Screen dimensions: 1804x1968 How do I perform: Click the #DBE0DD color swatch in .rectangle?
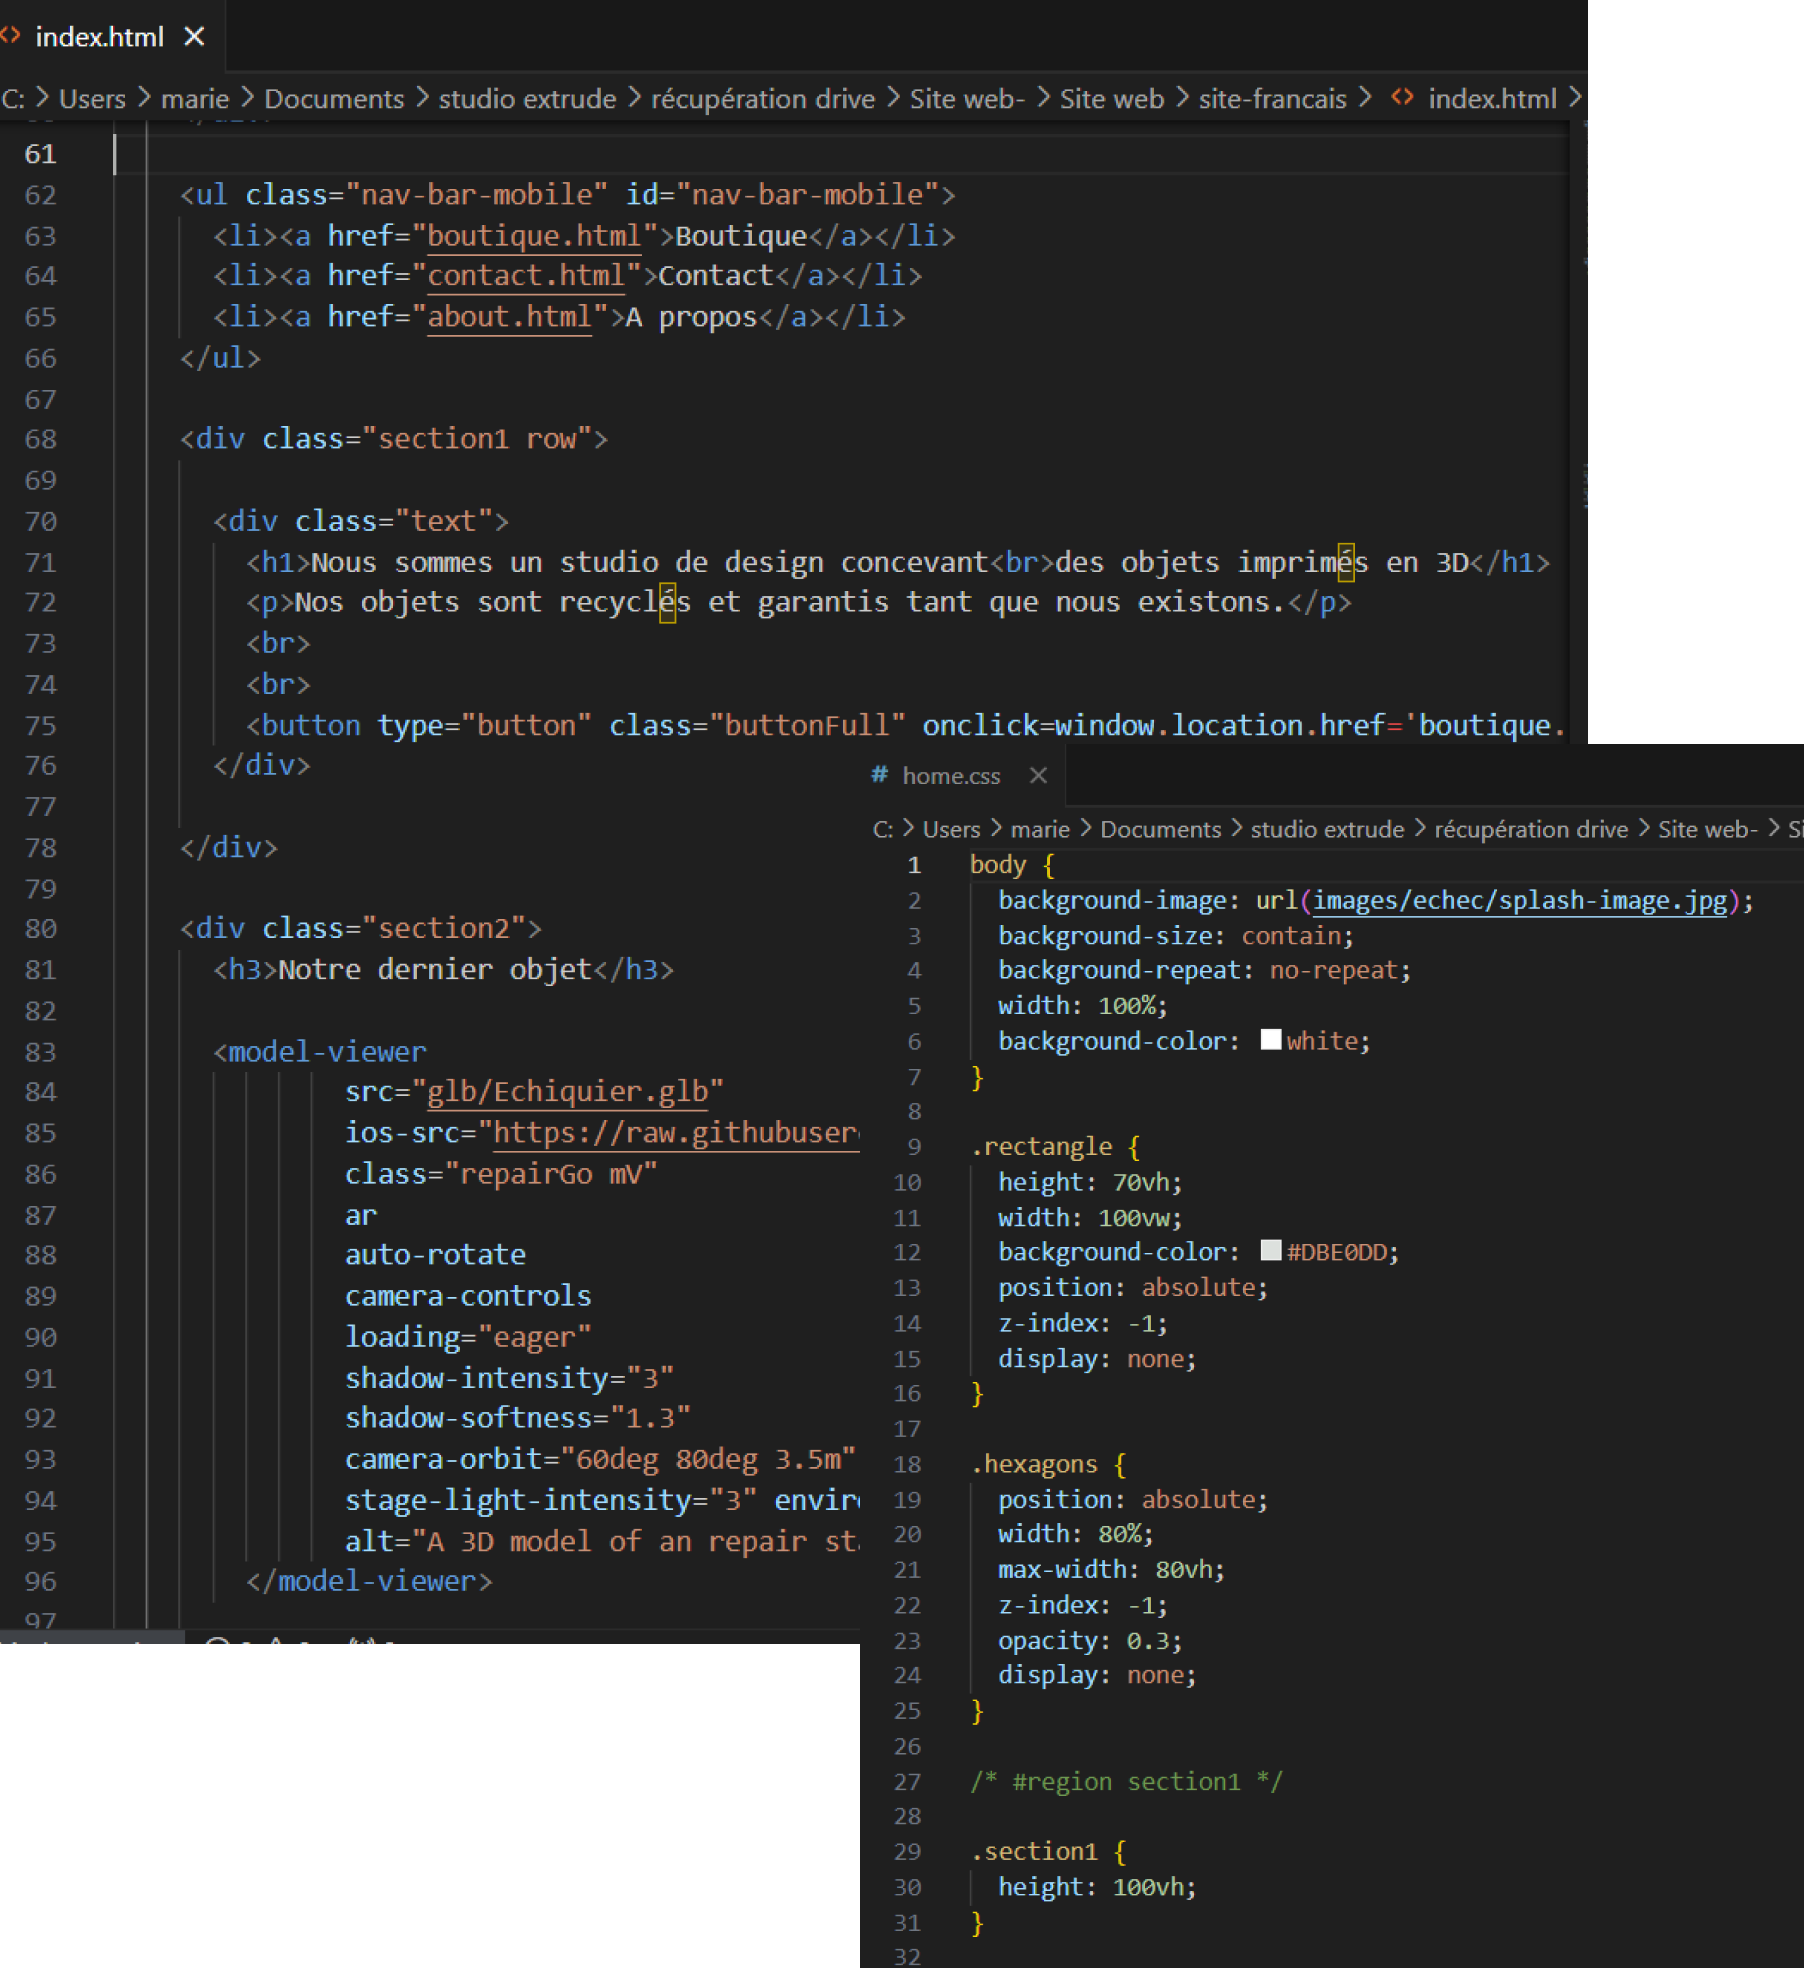[x=1270, y=1251]
